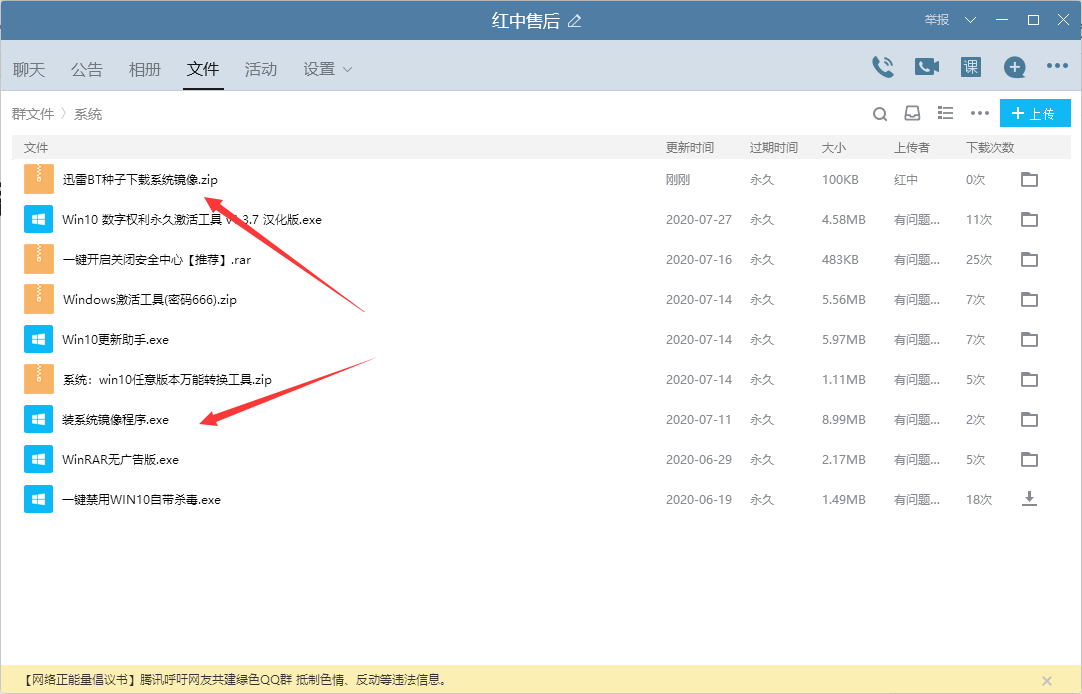
Task: Click the invite members plus icon
Action: coord(1014,67)
